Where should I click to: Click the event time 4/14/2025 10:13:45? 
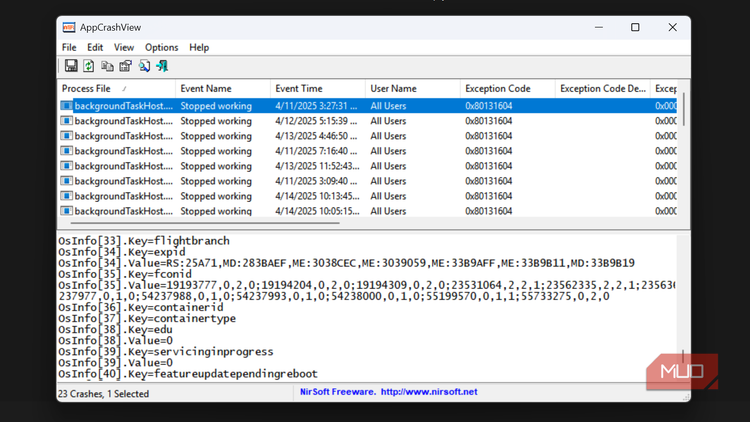pyautogui.click(x=317, y=196)
